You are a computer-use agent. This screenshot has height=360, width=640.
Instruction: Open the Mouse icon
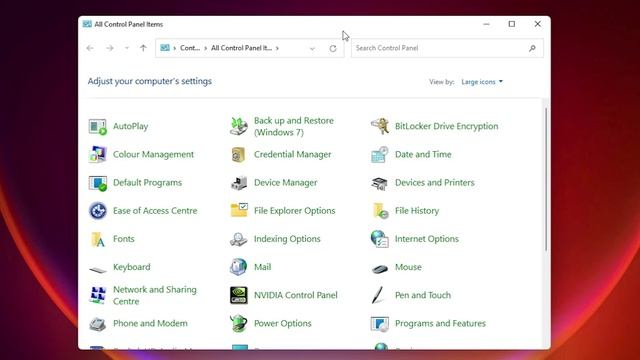[x=380, y=269]
